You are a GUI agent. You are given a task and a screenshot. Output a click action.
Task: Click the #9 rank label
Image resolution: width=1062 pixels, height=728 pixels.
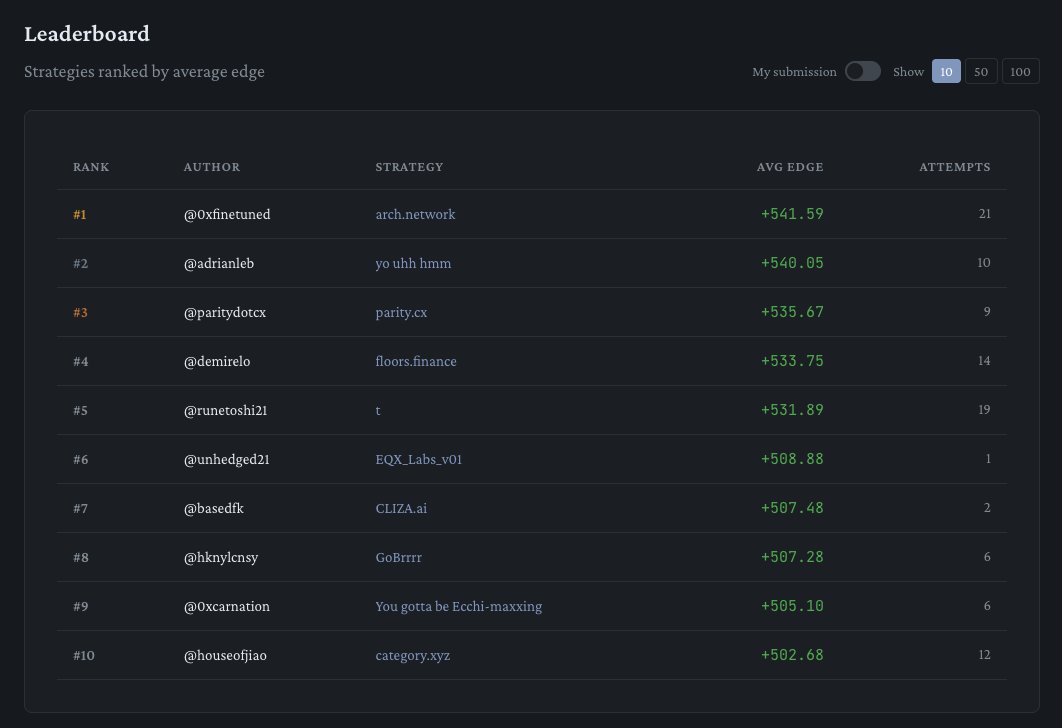tap(81, 607)
